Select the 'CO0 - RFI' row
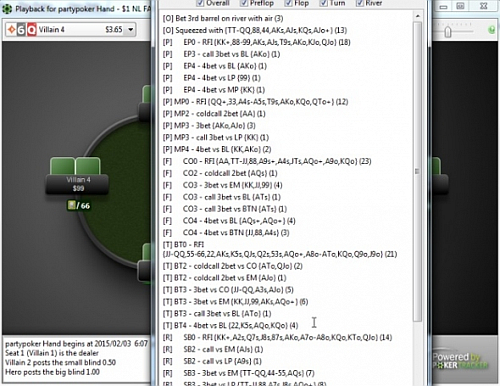This screenshot has width=500, height=386. 267,161
